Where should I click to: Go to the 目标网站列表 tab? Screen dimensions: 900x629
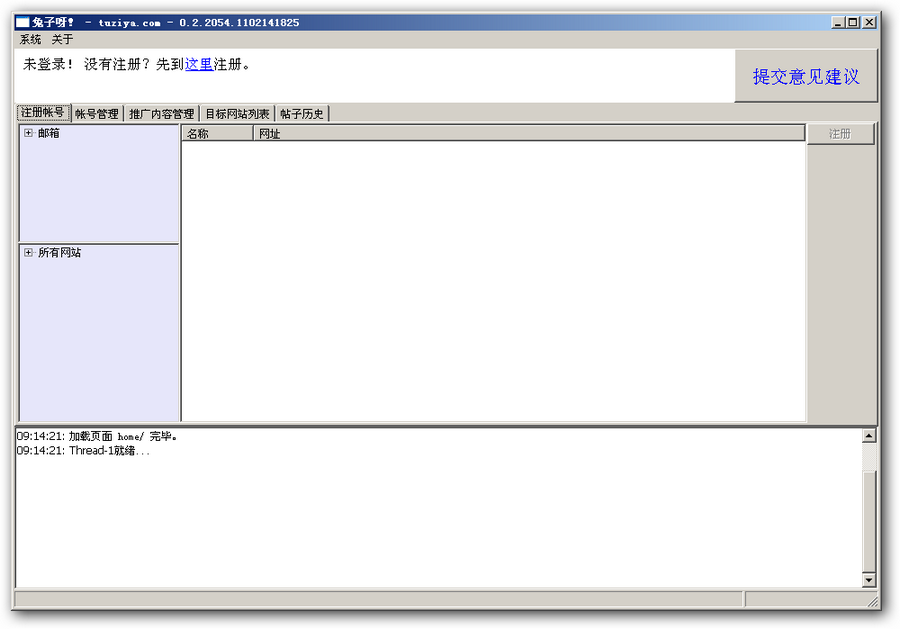237,114
